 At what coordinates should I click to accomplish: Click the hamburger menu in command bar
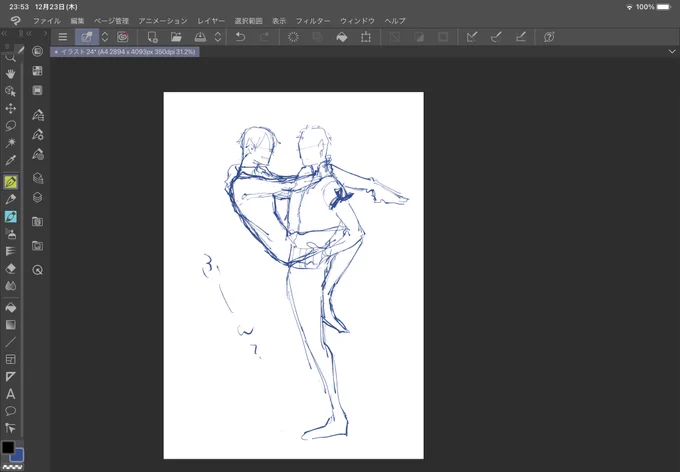[63, 37]
